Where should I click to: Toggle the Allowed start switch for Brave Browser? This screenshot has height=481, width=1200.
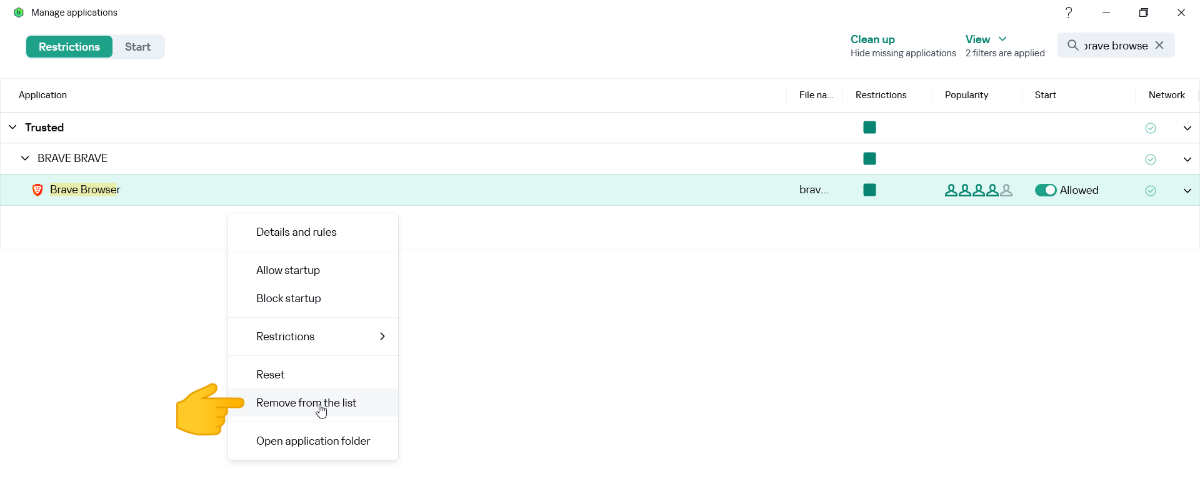point(1046,190)
